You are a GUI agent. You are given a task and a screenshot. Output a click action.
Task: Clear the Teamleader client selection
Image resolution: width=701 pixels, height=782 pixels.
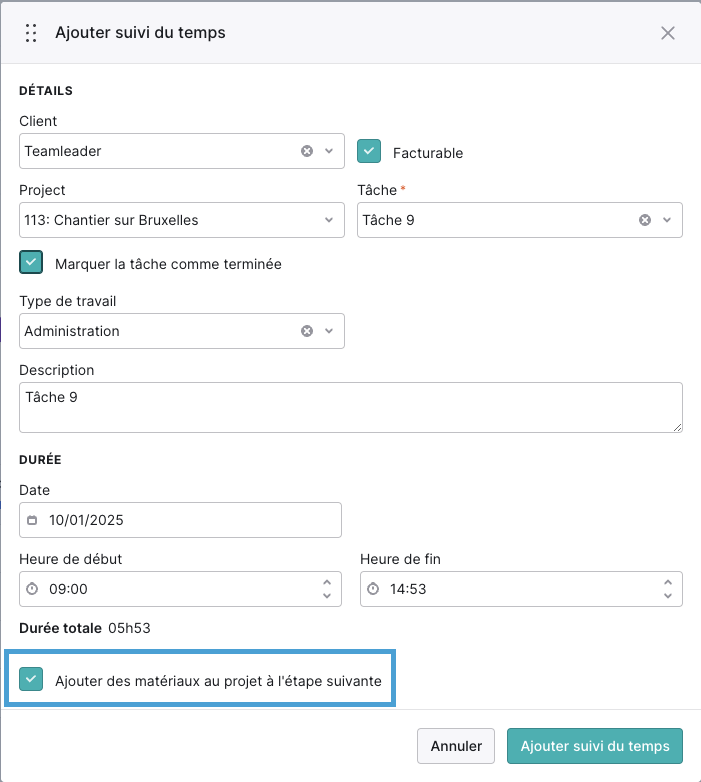point(307,151)
